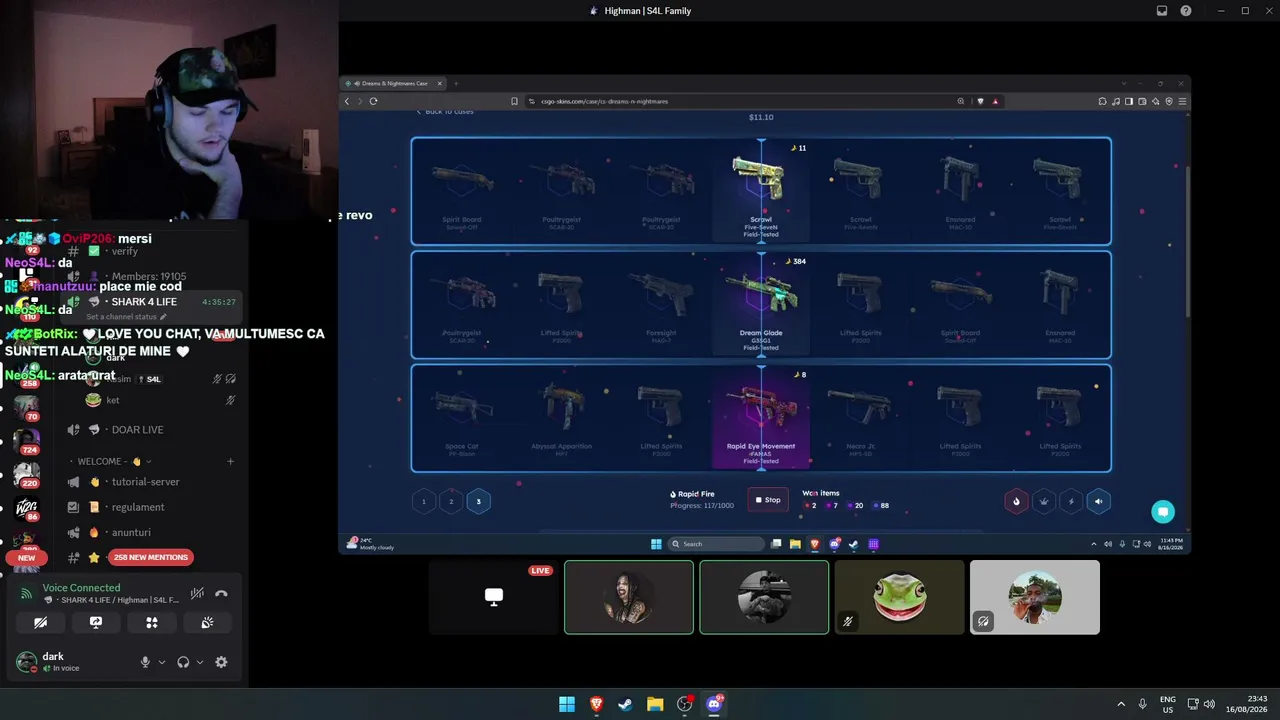Open the shared screen's Start menu

(x=657, y=544)
